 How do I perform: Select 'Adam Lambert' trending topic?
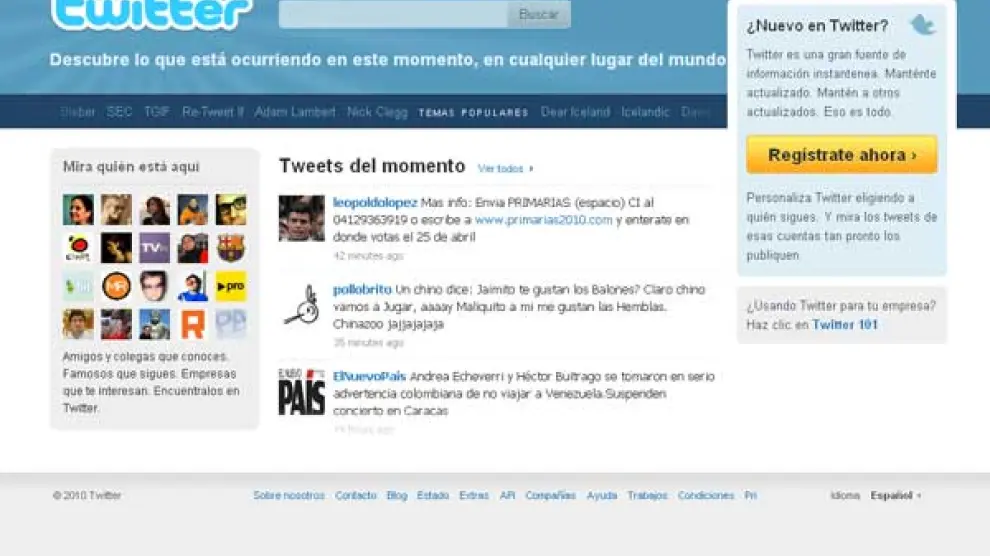click(295, 112)
